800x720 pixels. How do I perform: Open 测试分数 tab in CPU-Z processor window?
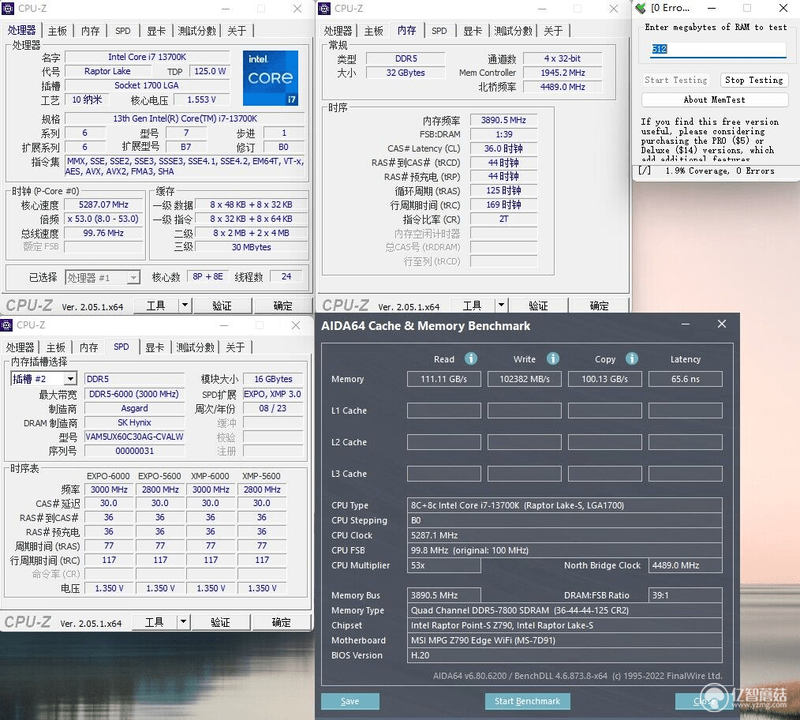point(197,31)
